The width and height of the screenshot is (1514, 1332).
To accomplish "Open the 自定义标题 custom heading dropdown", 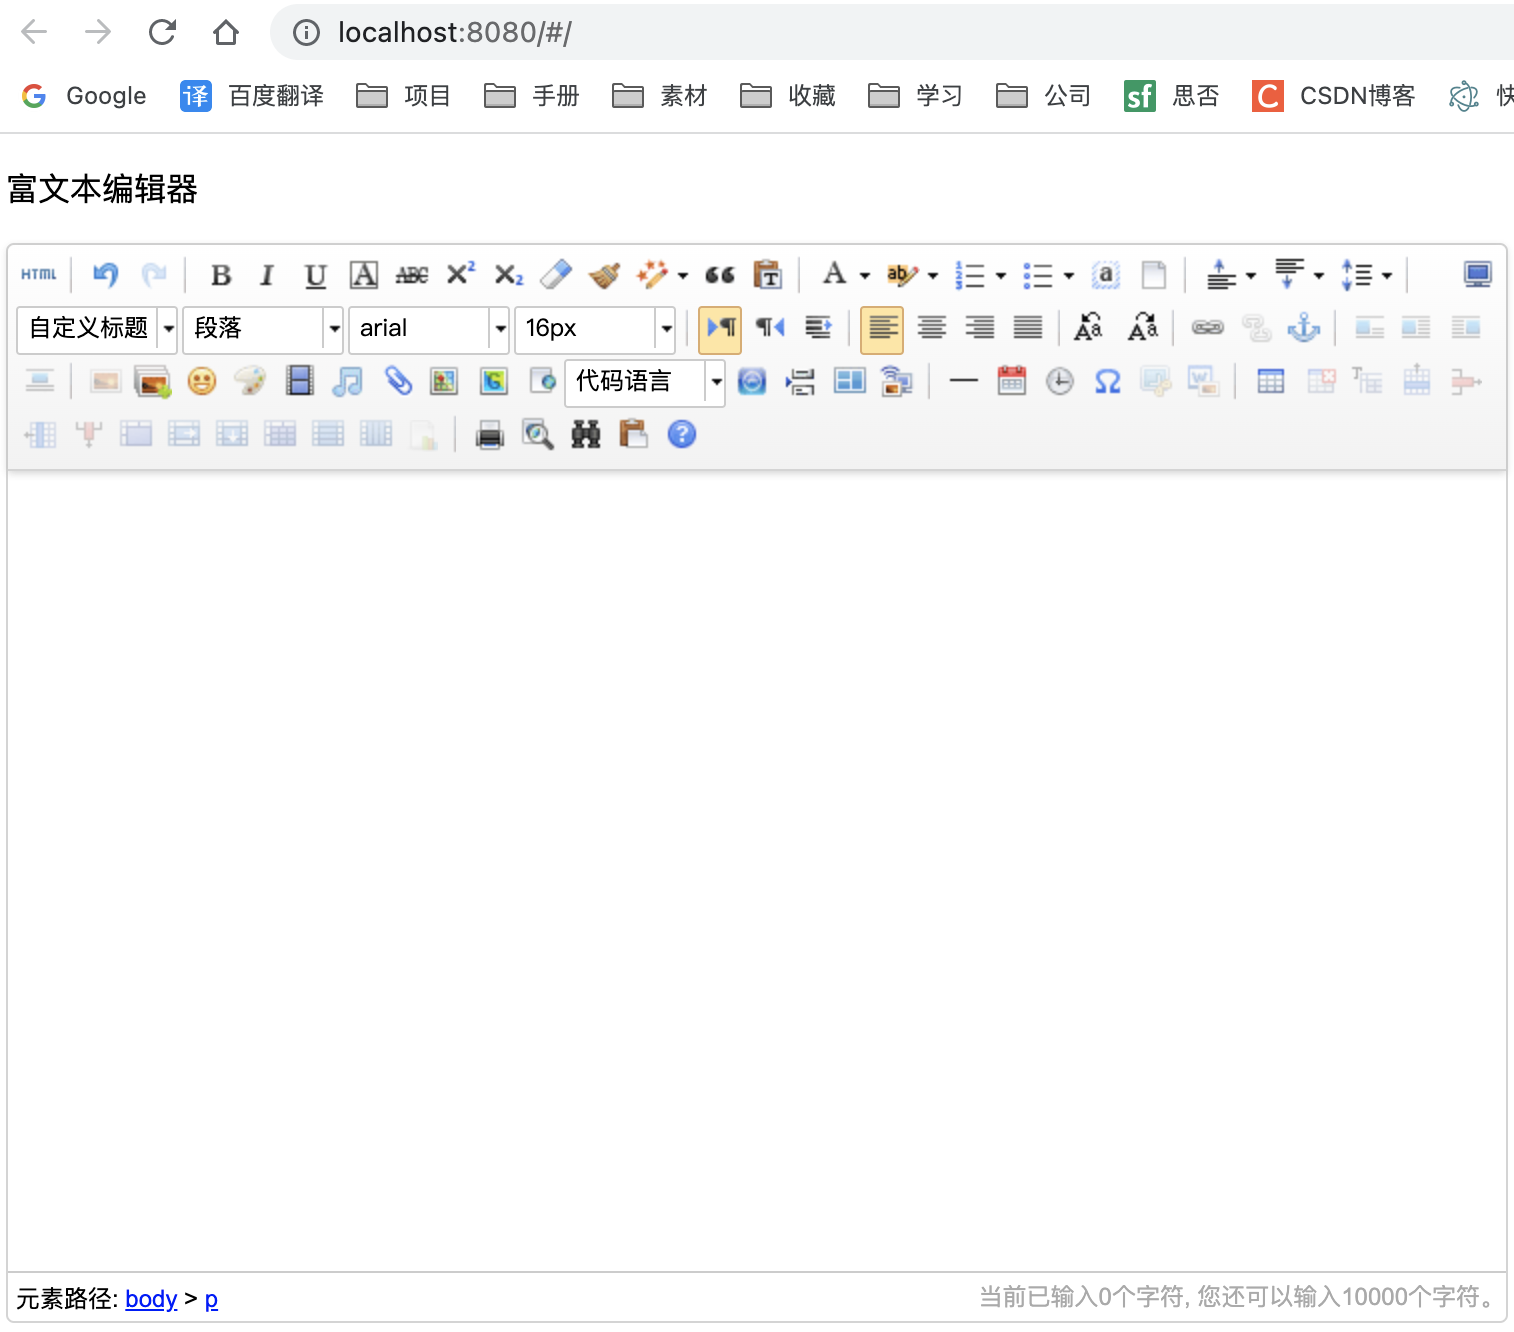I will 97,328.
